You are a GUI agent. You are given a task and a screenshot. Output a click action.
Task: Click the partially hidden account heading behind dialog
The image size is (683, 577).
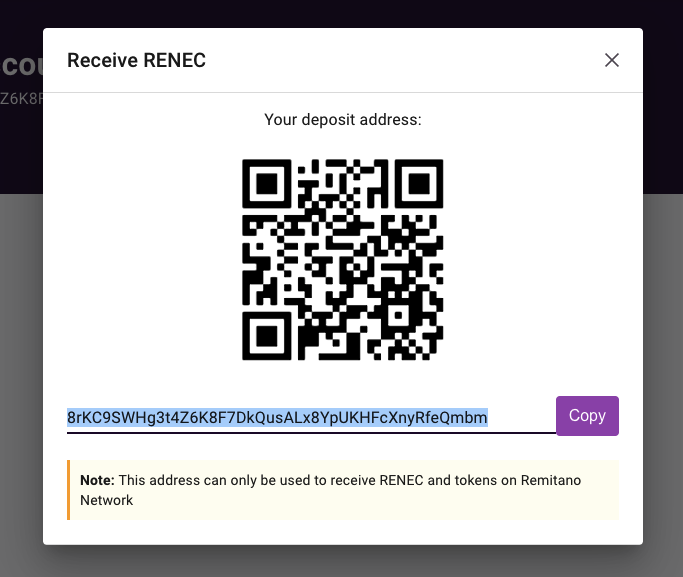coord(21,66)
